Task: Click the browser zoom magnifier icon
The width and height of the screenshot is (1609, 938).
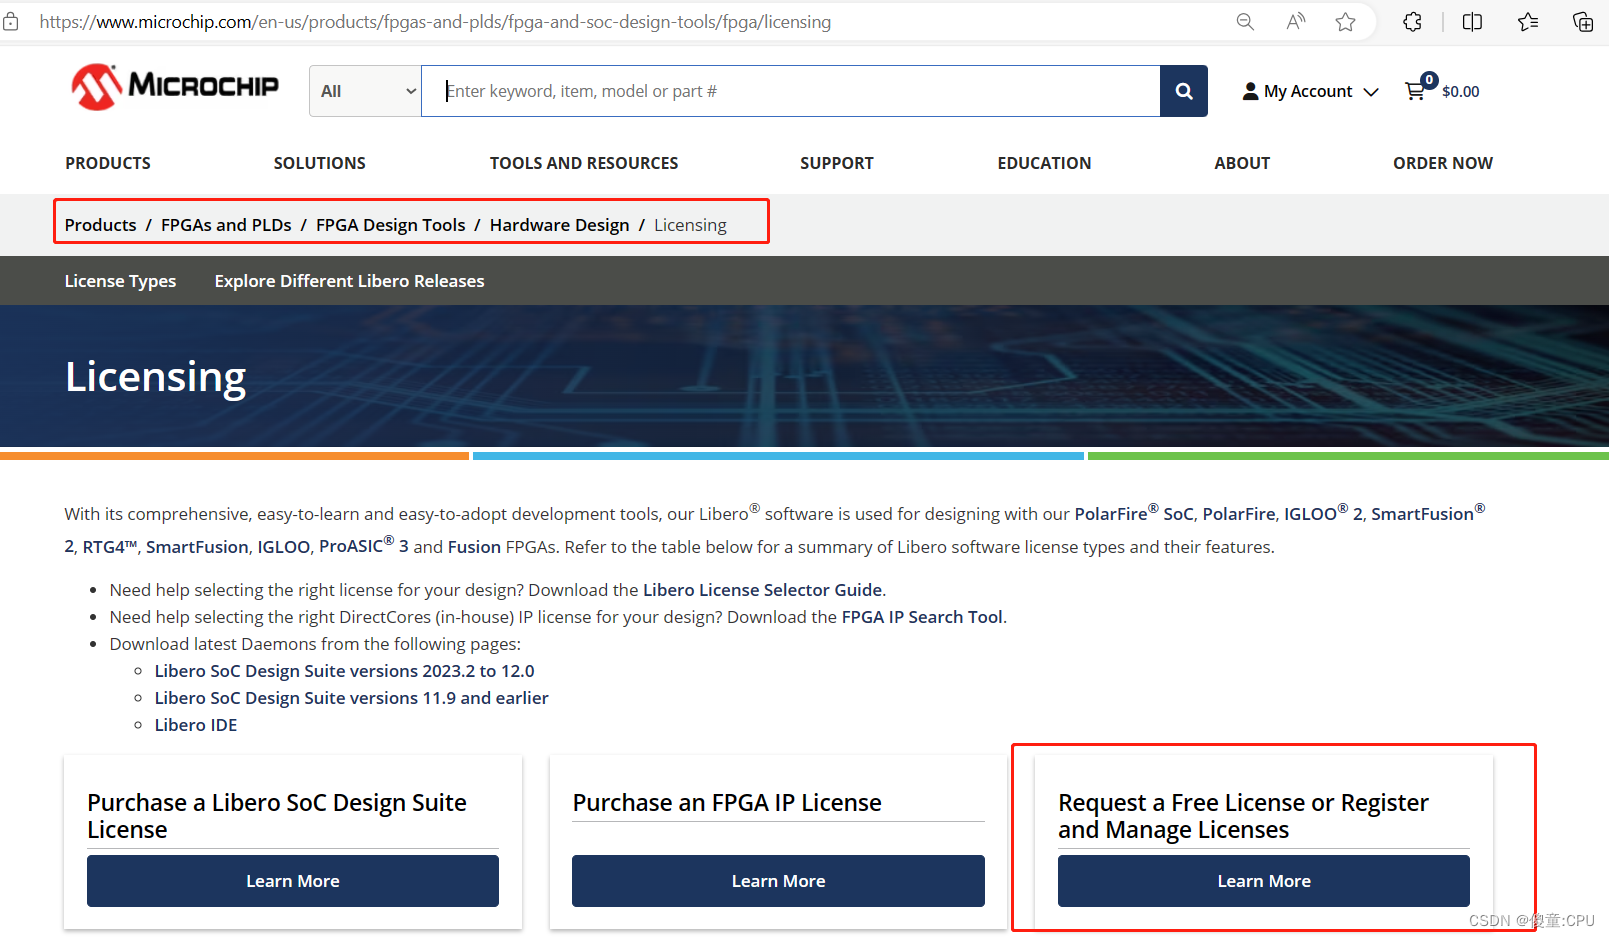Action: [1245, 22]
